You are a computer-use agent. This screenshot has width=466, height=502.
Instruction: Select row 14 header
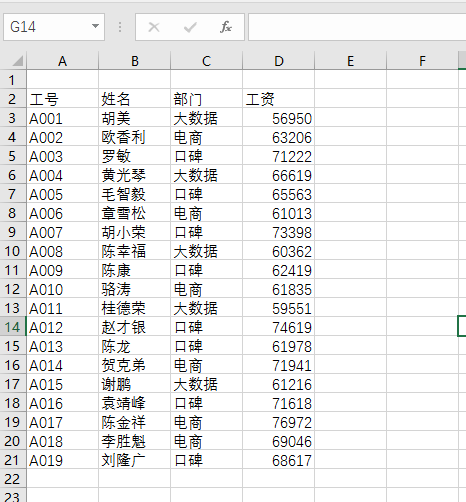coord(13,326)
